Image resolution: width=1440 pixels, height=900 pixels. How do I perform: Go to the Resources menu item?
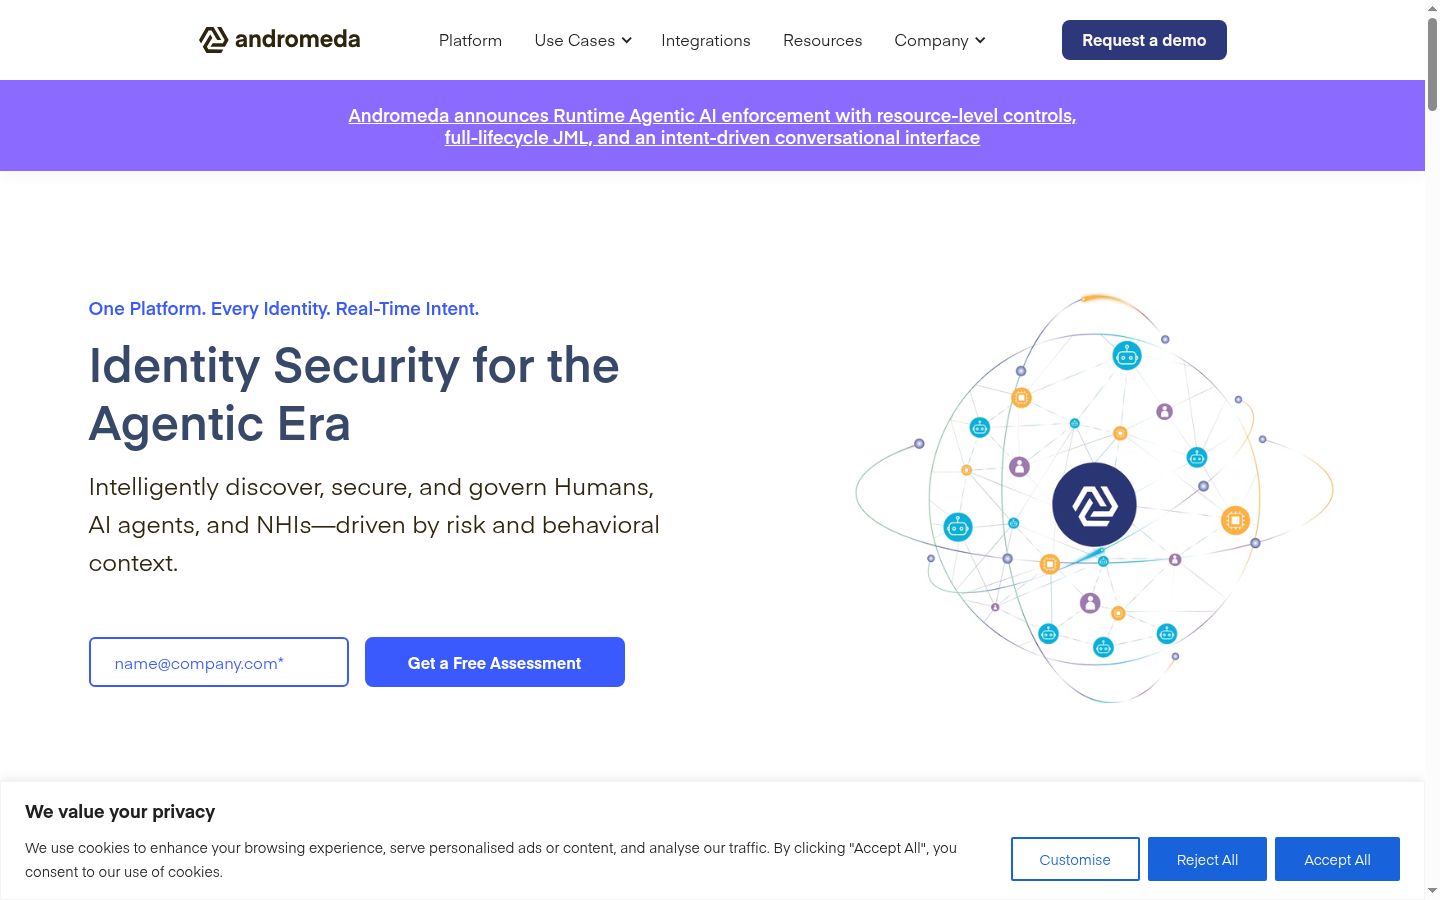[x=822, y=40]
